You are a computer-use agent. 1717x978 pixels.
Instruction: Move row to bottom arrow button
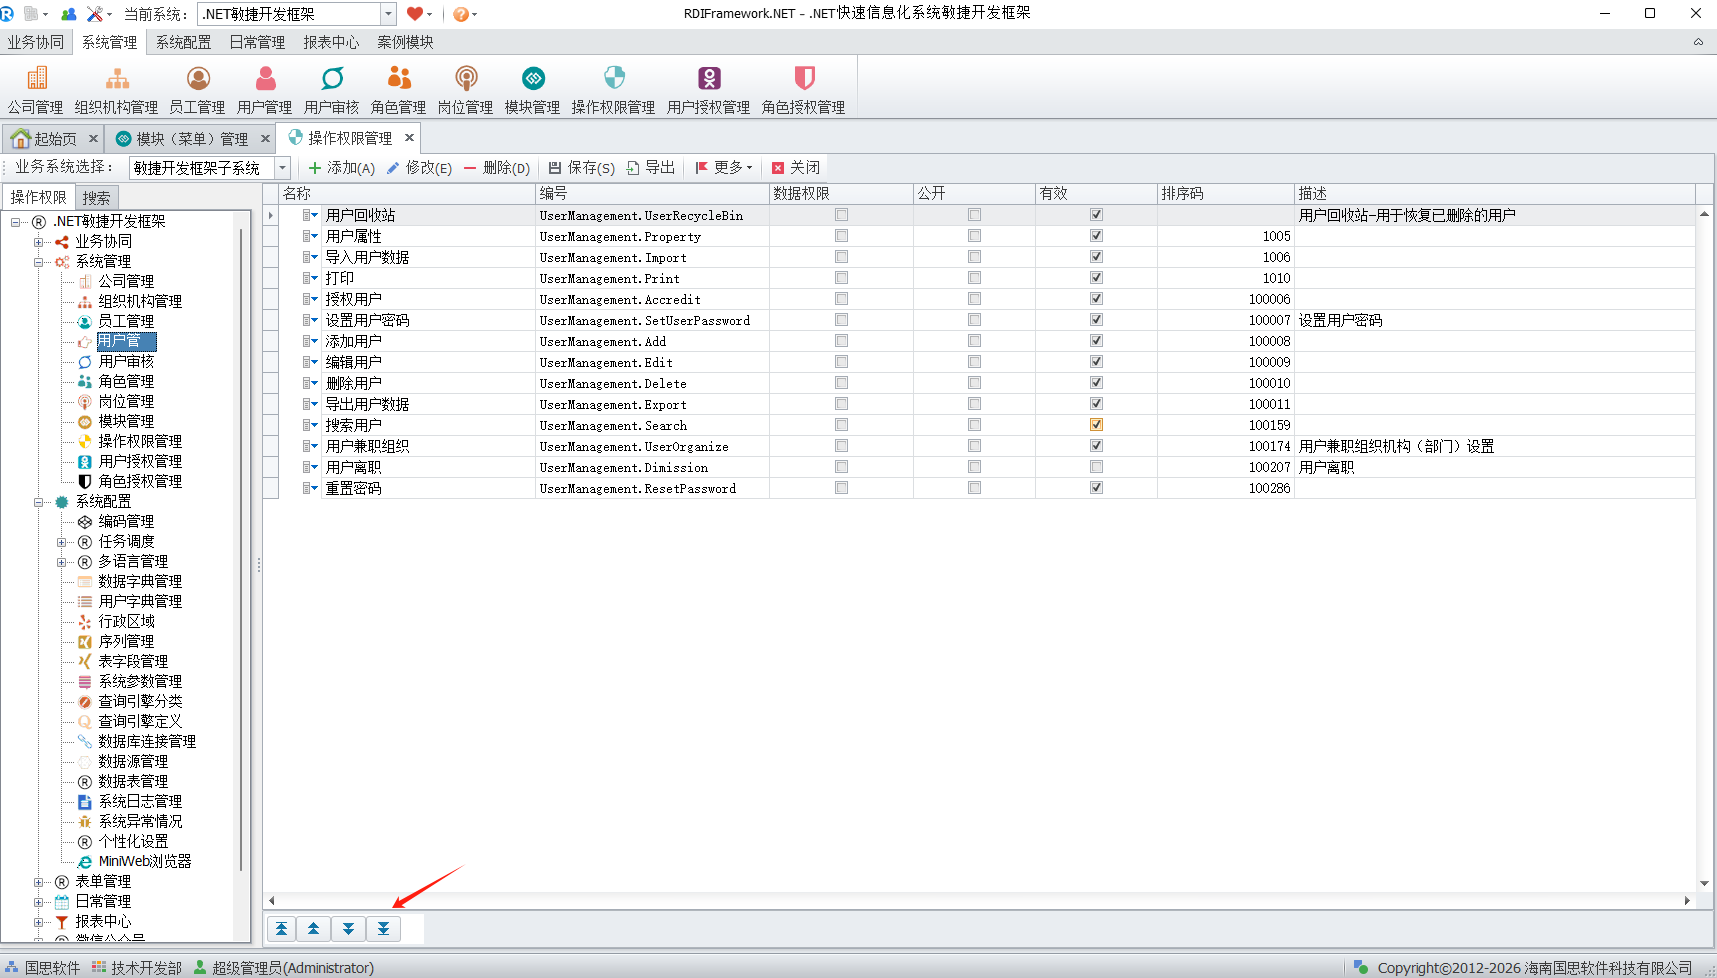383,929
